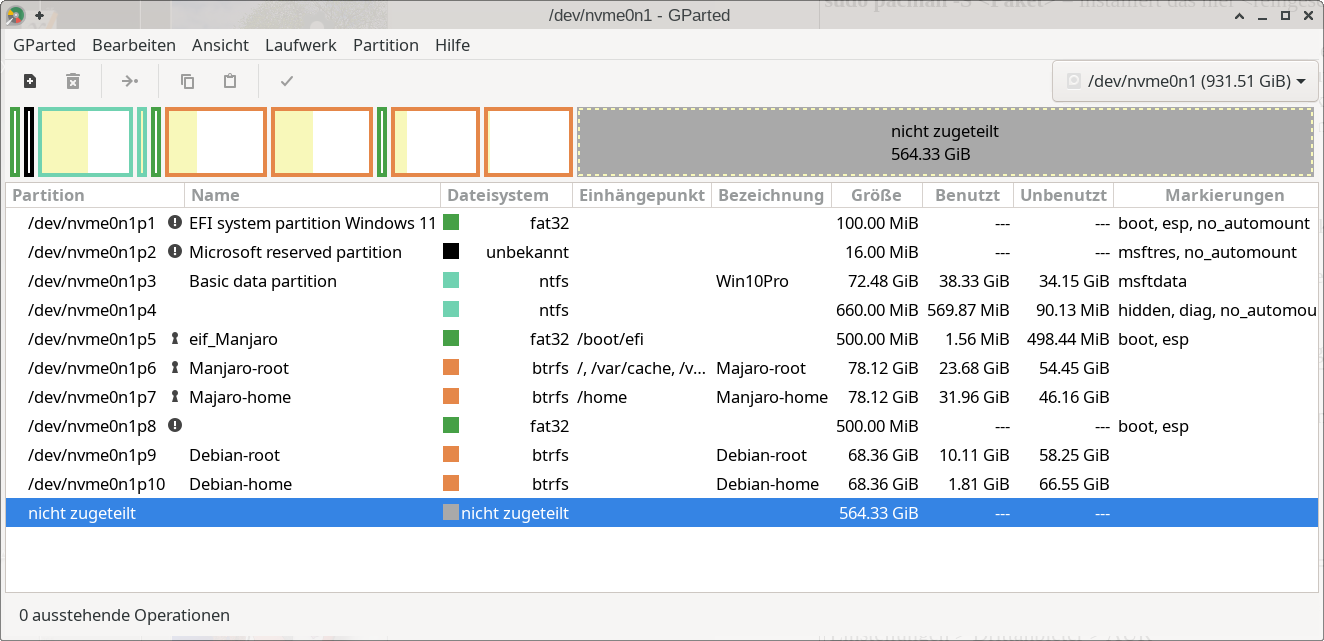
Task: Click name 'Microsoft reserved partition'
Action: [x=295, y=252]
